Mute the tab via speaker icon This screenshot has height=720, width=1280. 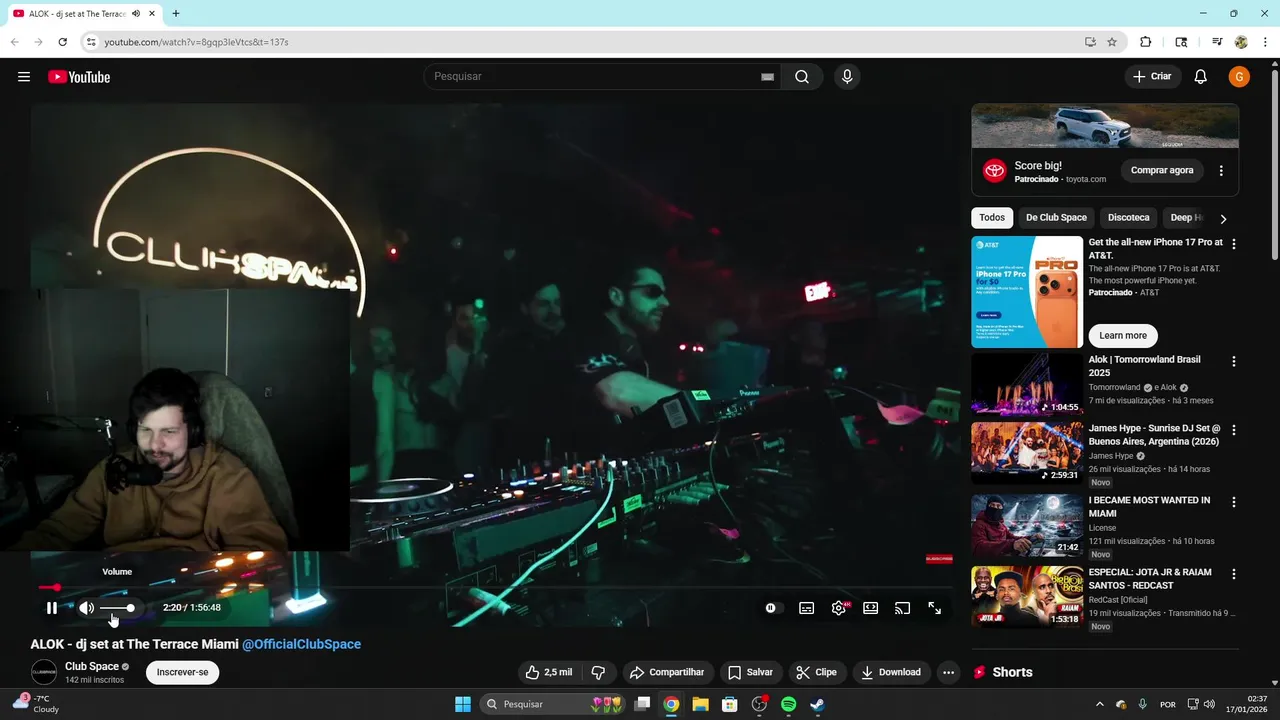point(136,14)
